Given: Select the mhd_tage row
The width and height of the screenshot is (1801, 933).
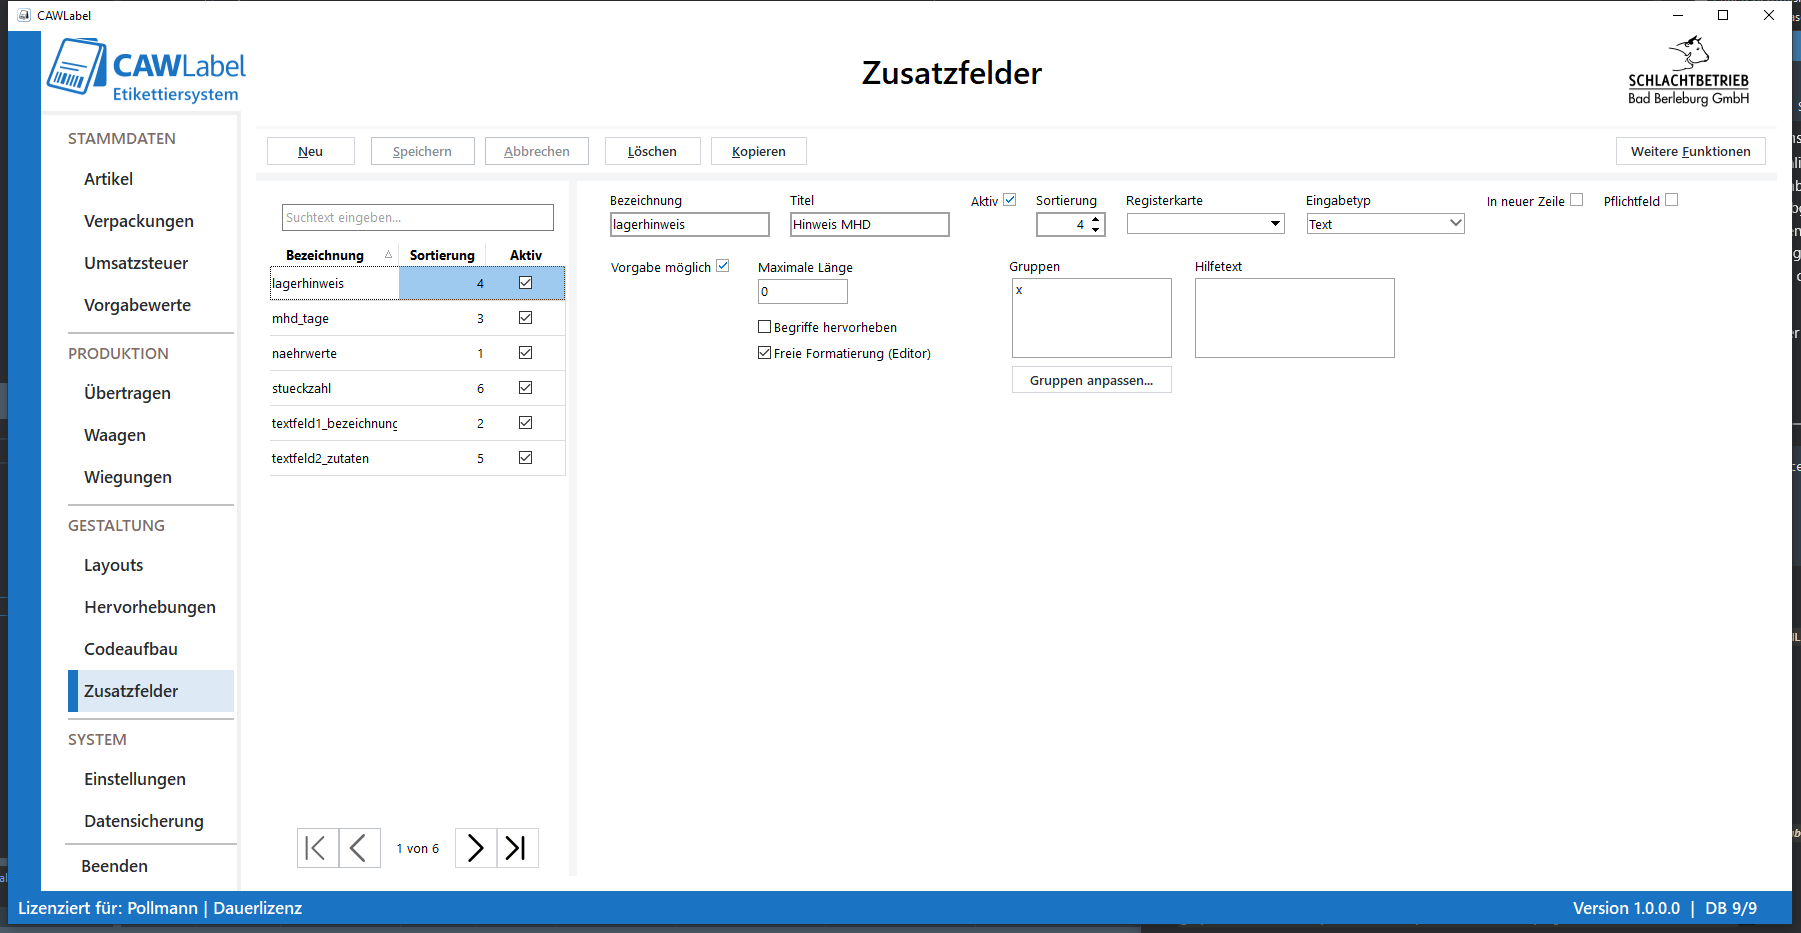Looking at the screenshot, I should point(417,318).
